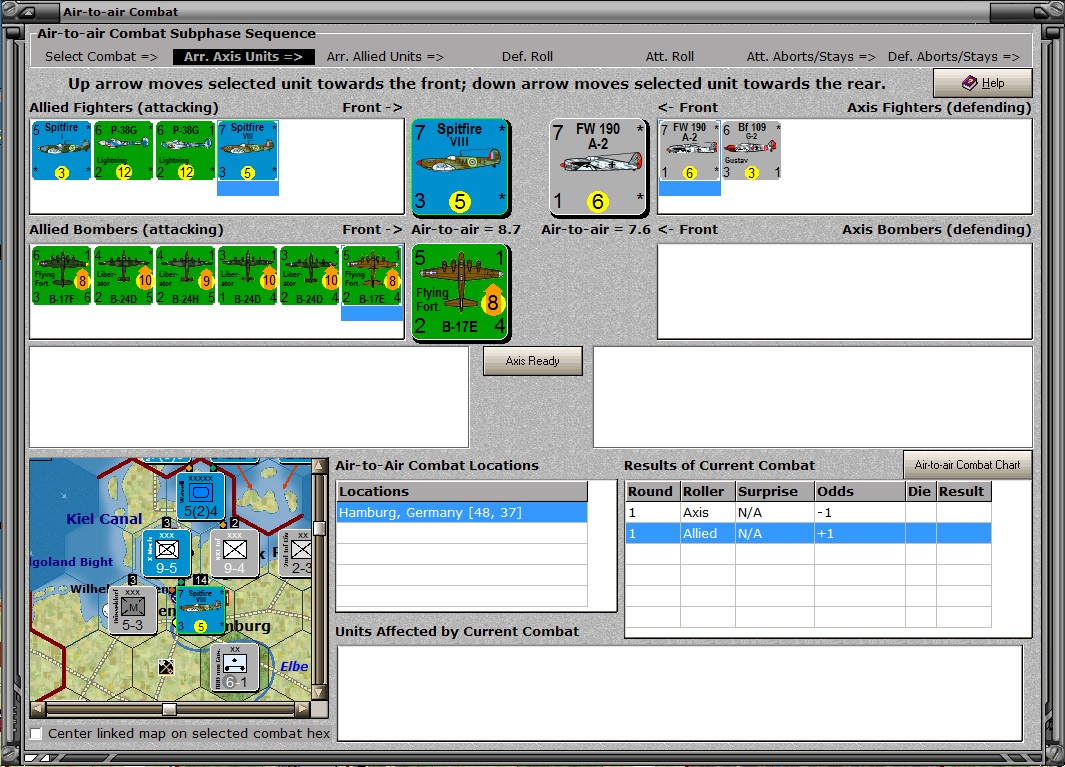This screenshot has width=1065, height=767.
Task: Open Help for air-to-air combat
Action: (x=983, y=83)
